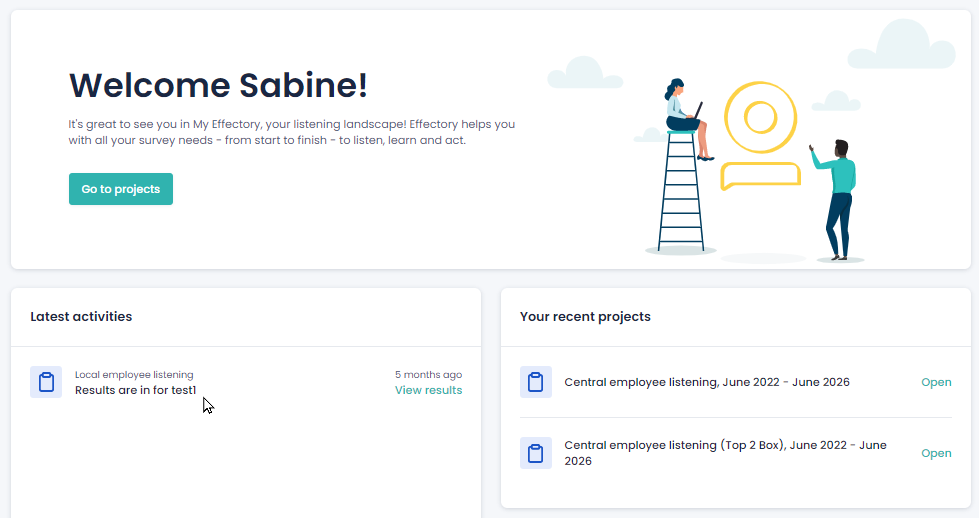Viewport: 979px width, 518px height.
Task: Select 'Results are in for test1' text
Action: 135,390
